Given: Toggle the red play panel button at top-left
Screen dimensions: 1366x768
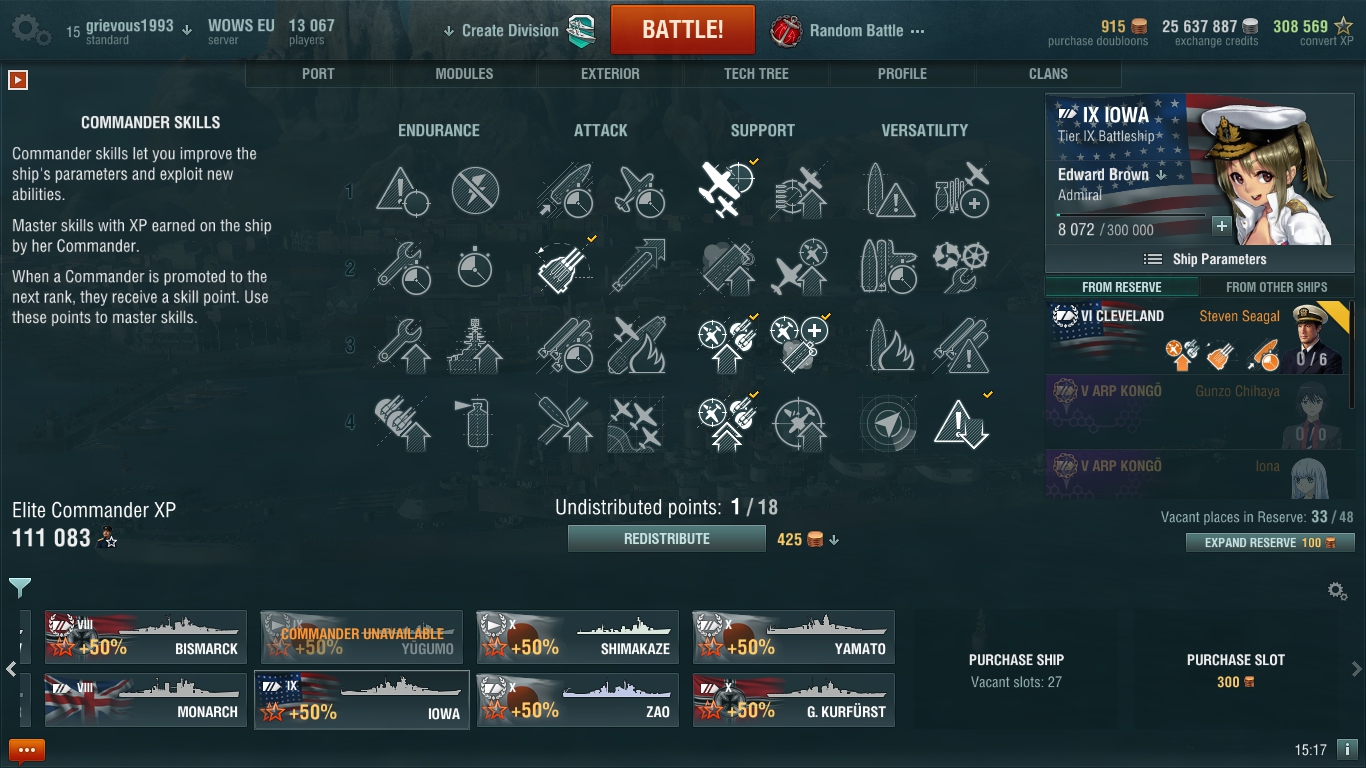Looking at the screenshot, I should [x=17, y=79].
